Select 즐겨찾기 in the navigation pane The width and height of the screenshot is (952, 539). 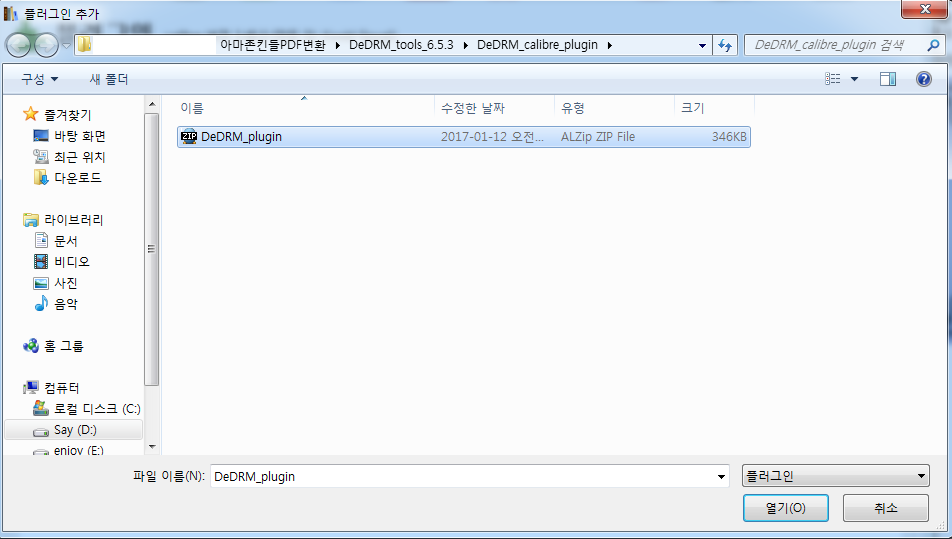67,115
